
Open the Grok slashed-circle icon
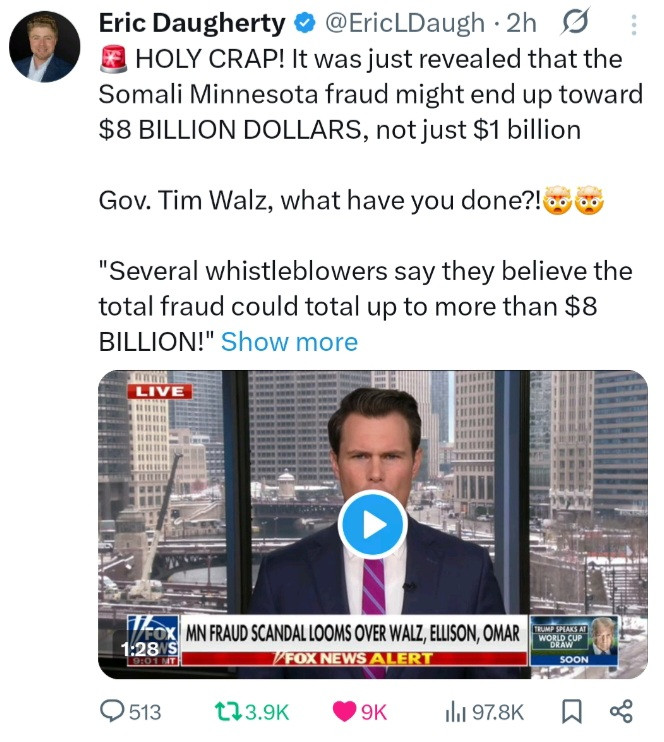pos(578,22)
